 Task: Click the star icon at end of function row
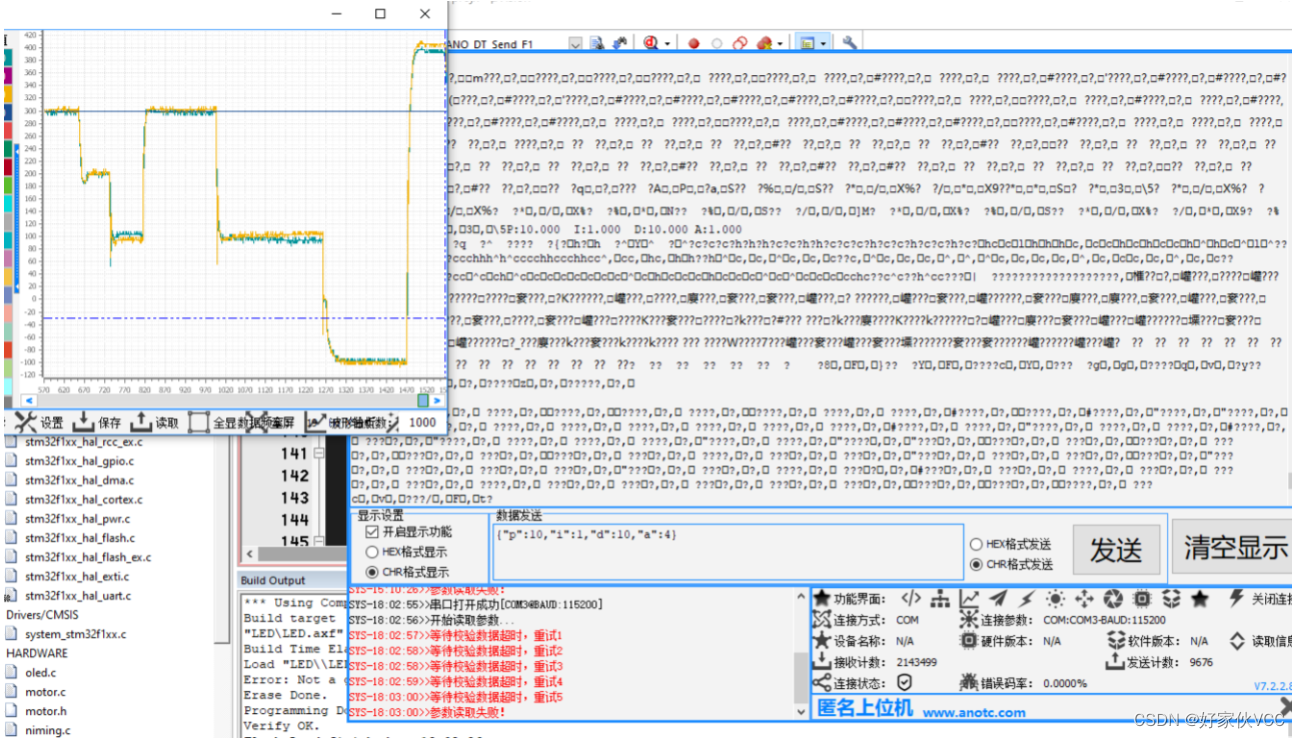point(1200,598)
